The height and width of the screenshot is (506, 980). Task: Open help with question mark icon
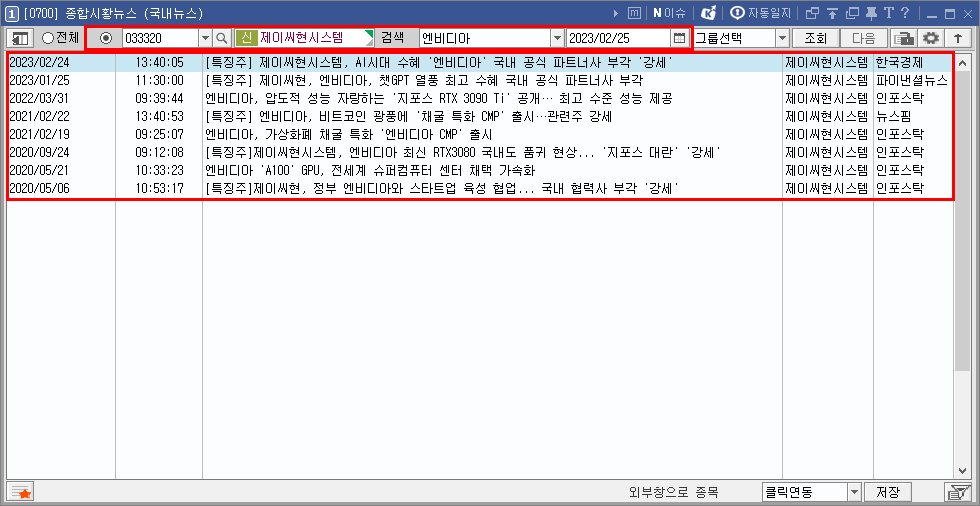point(904,13)
